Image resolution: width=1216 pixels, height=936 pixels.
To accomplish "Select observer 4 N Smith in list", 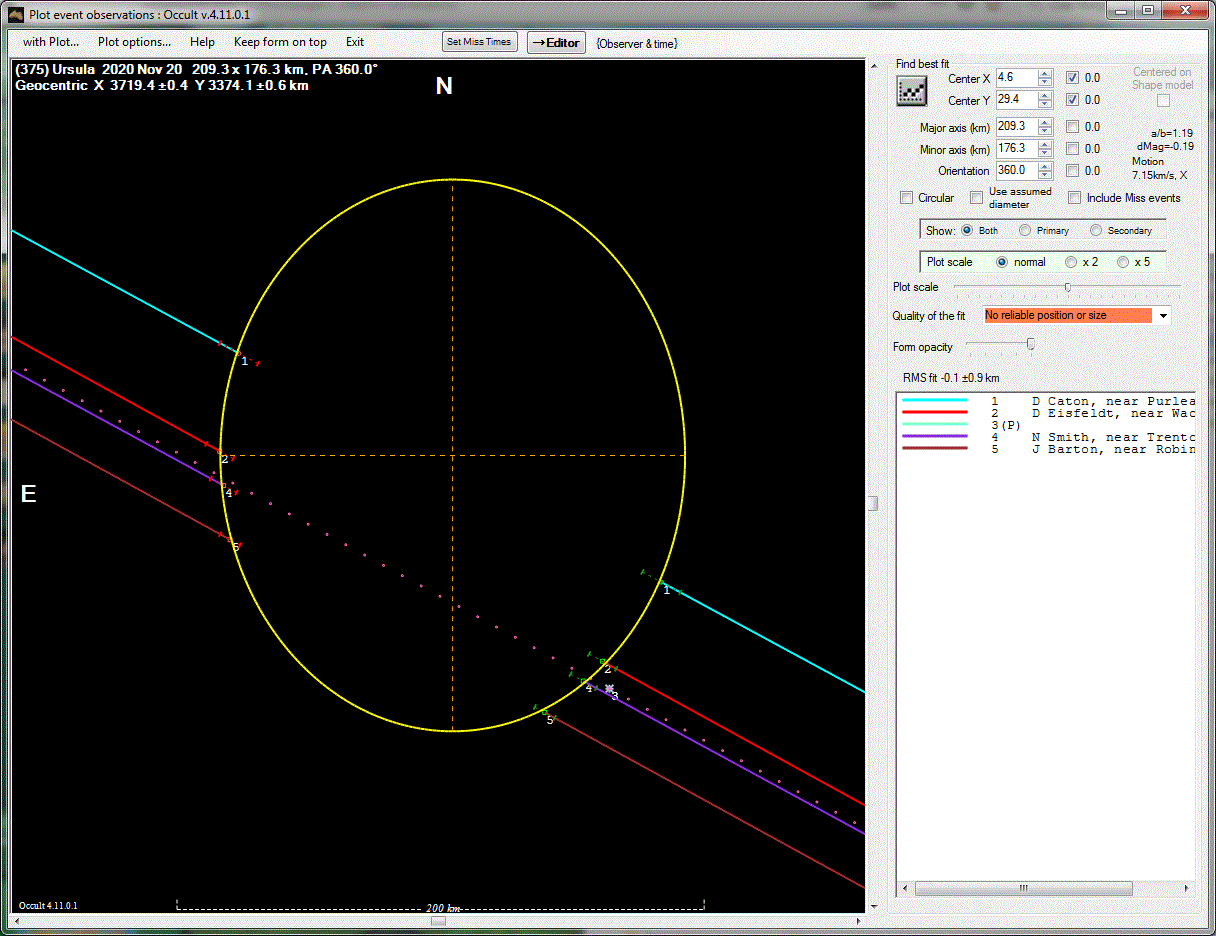I will tap(1046, 437).
